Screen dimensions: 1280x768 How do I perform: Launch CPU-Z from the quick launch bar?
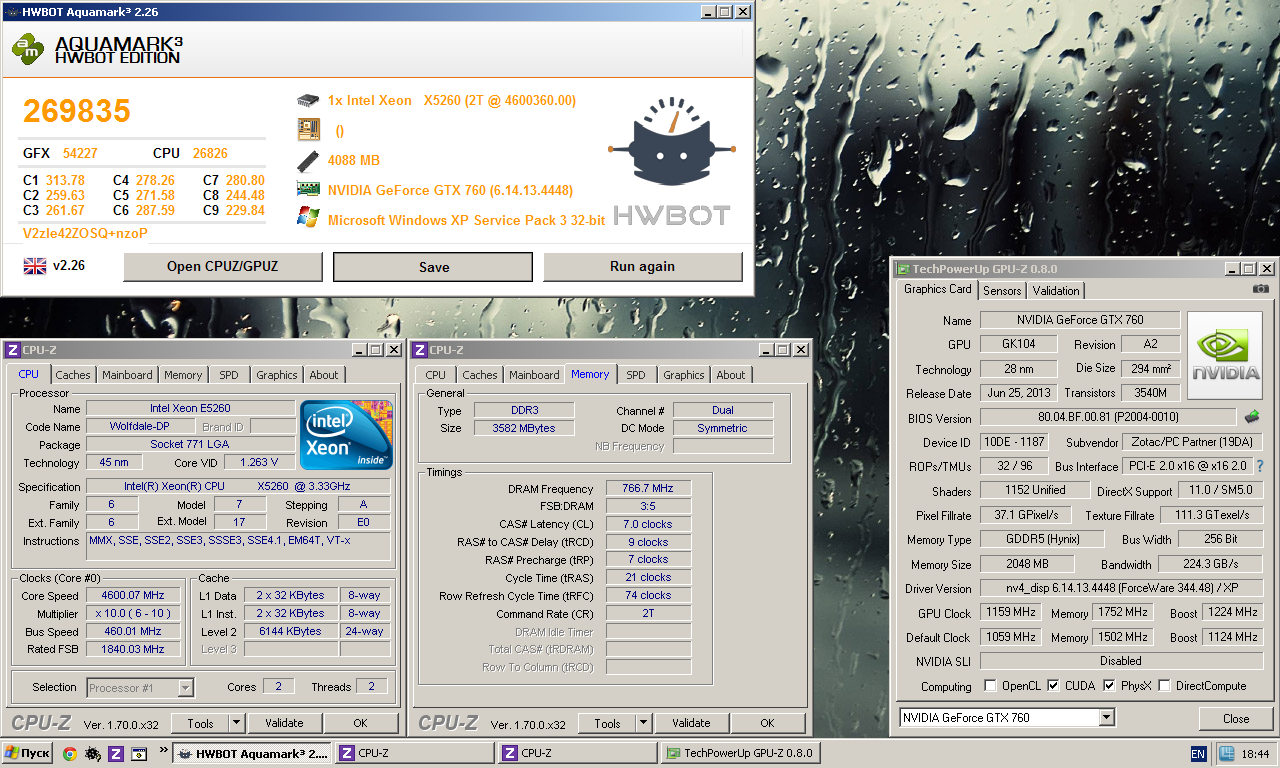click(x=115, y=754)
